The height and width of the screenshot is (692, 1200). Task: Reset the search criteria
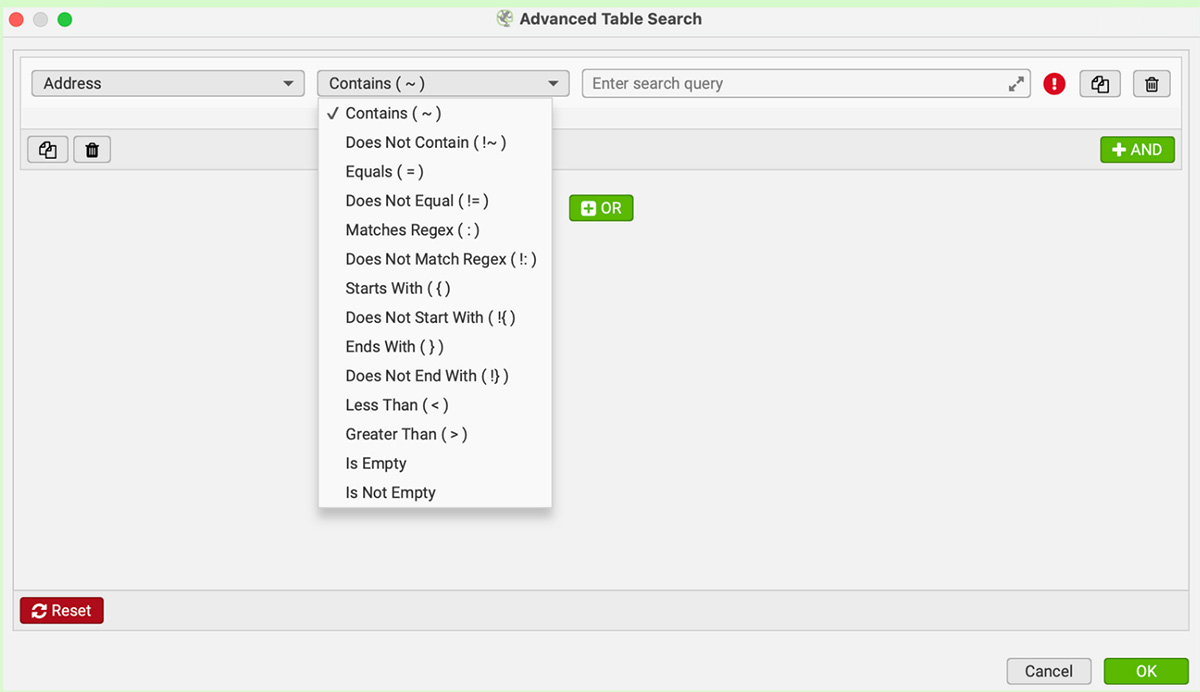point(62,610)
